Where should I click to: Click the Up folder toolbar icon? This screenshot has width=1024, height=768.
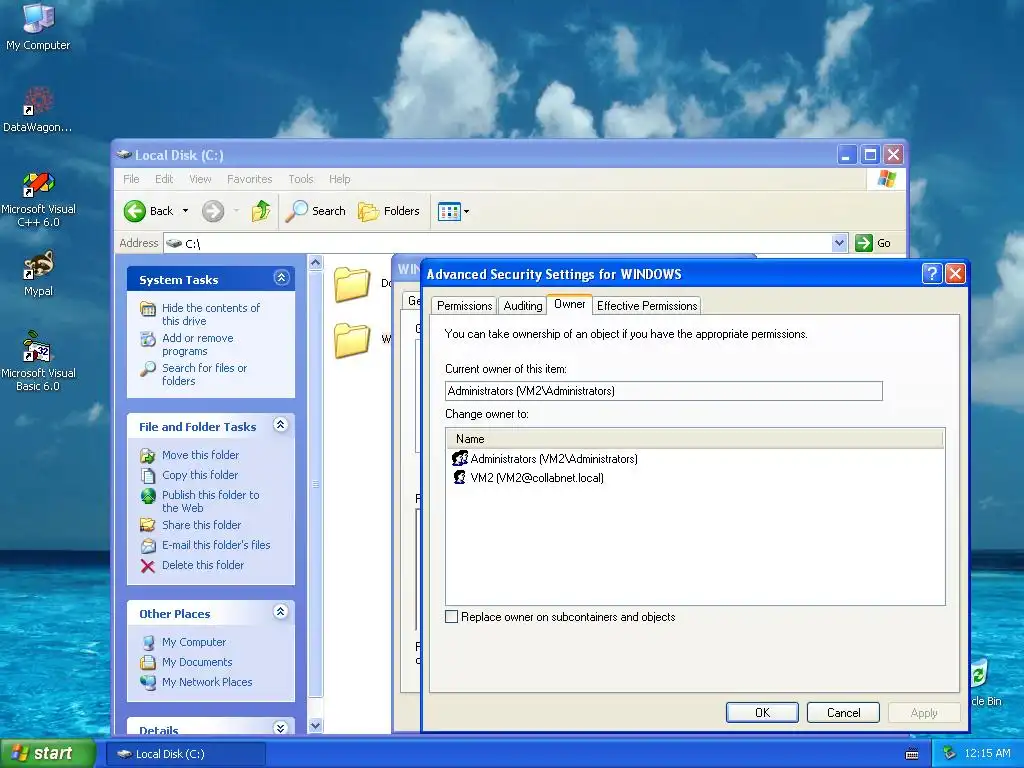tap(261, 211)
